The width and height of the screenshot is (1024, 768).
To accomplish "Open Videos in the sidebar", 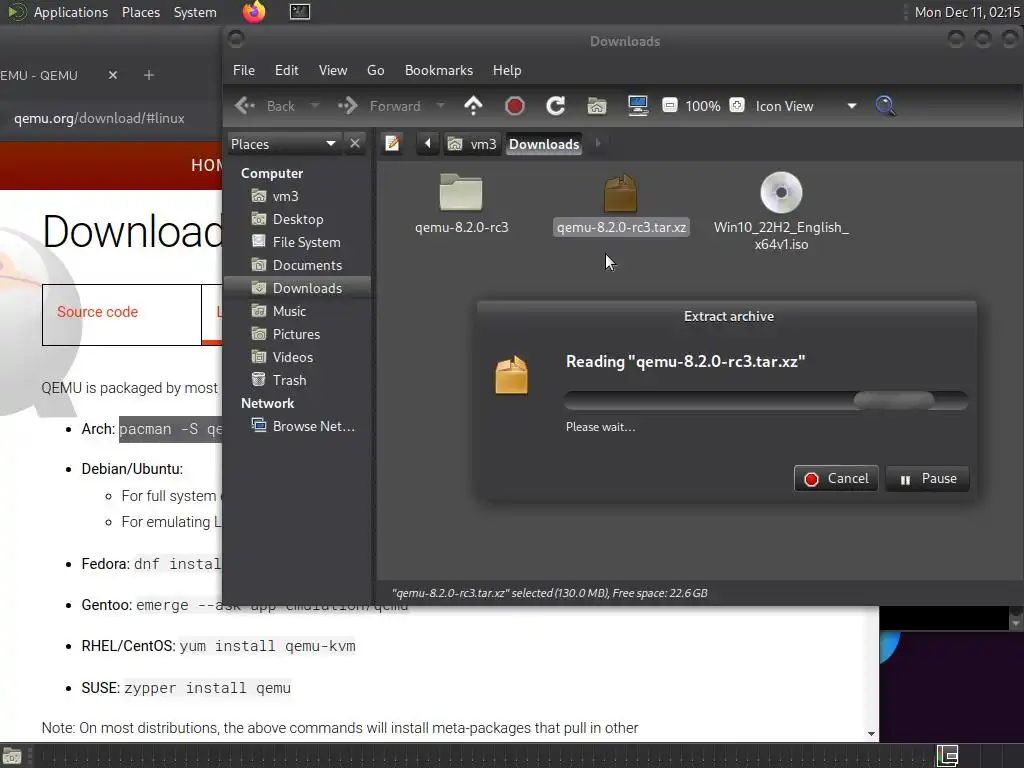I will pyautogui.click(x=298, y=357).
